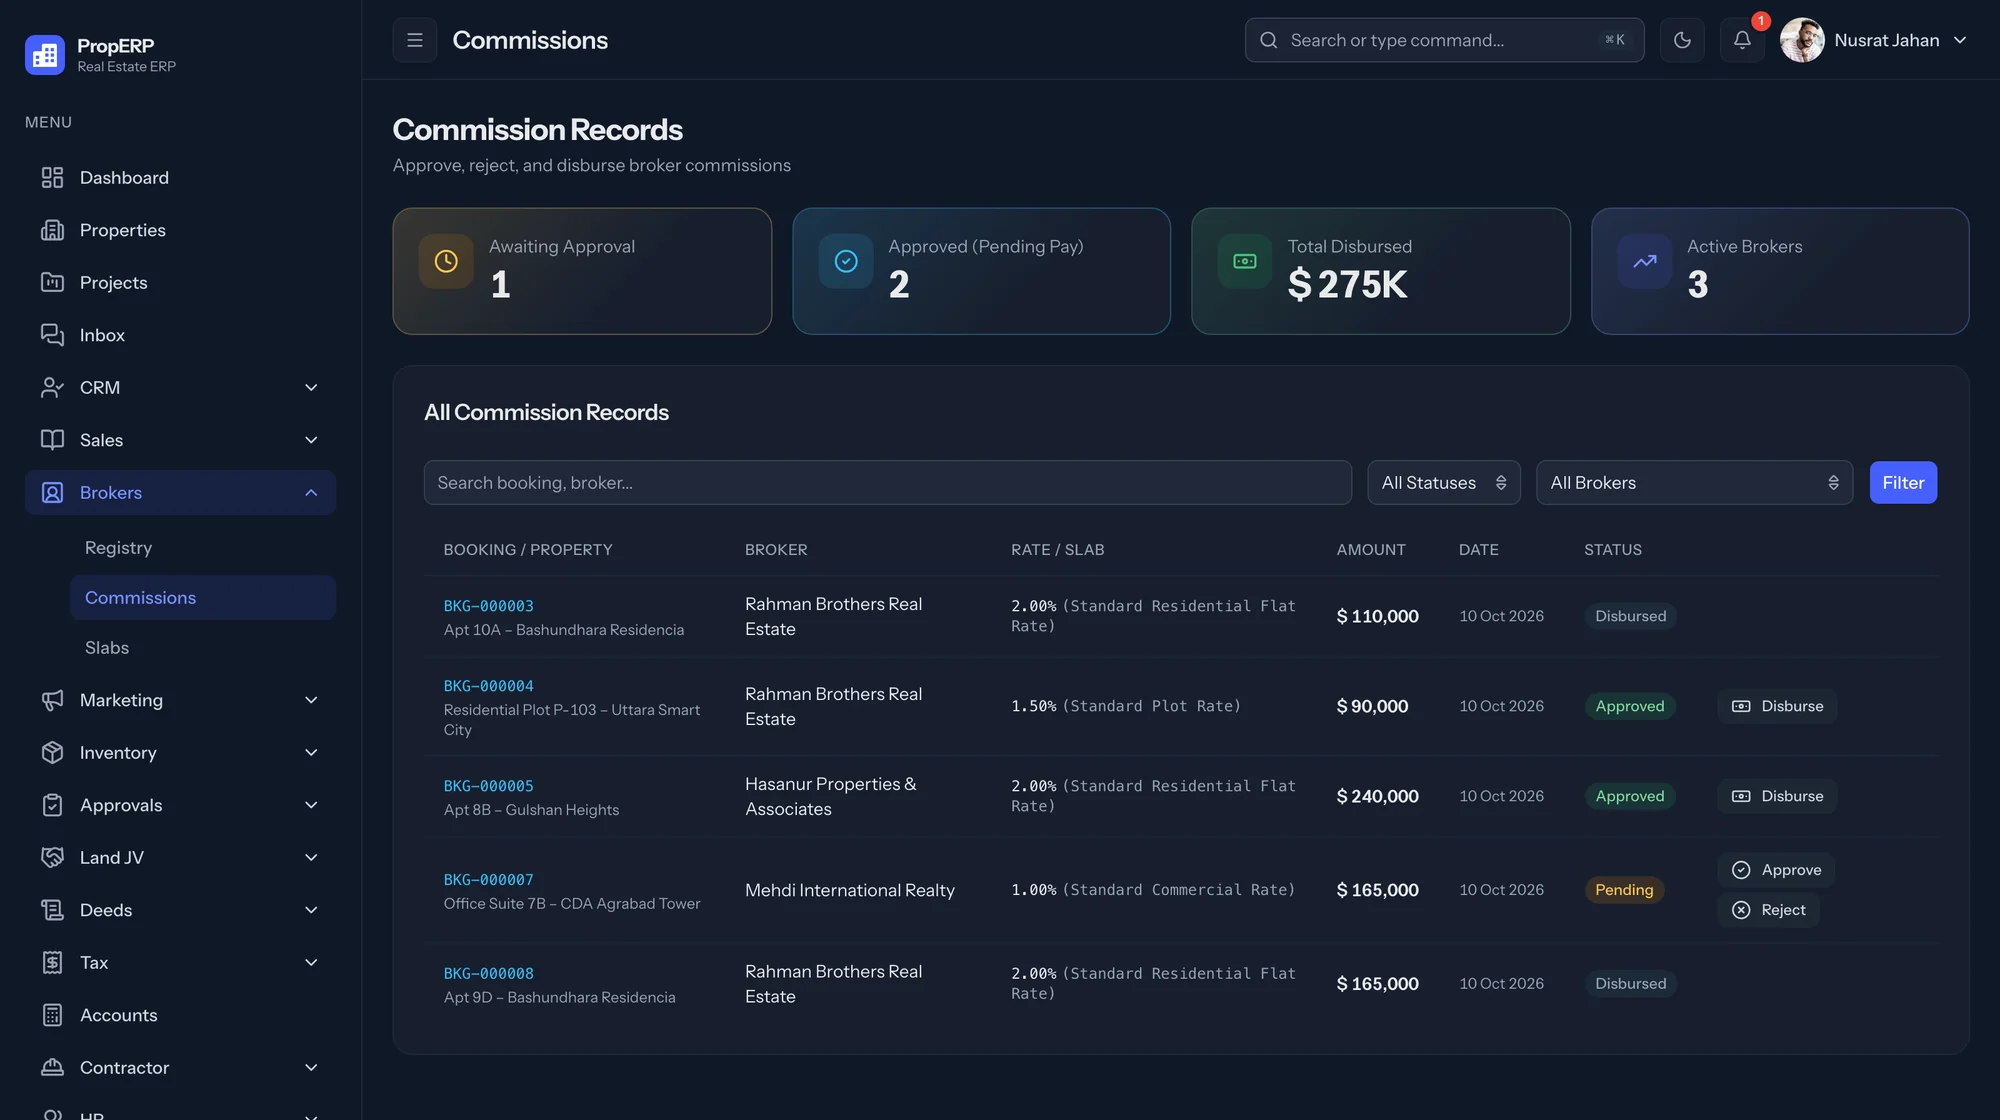Click the Search booking, broker field
Screen dimensions: 2000x1120
click(x=887, y=483)
